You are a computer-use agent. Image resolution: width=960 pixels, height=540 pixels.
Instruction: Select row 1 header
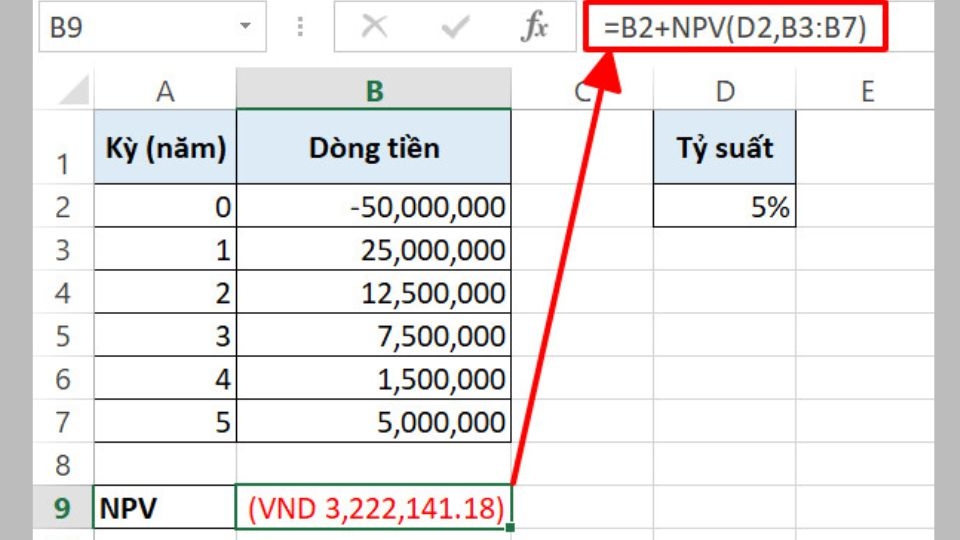click(x=63, y=148)
